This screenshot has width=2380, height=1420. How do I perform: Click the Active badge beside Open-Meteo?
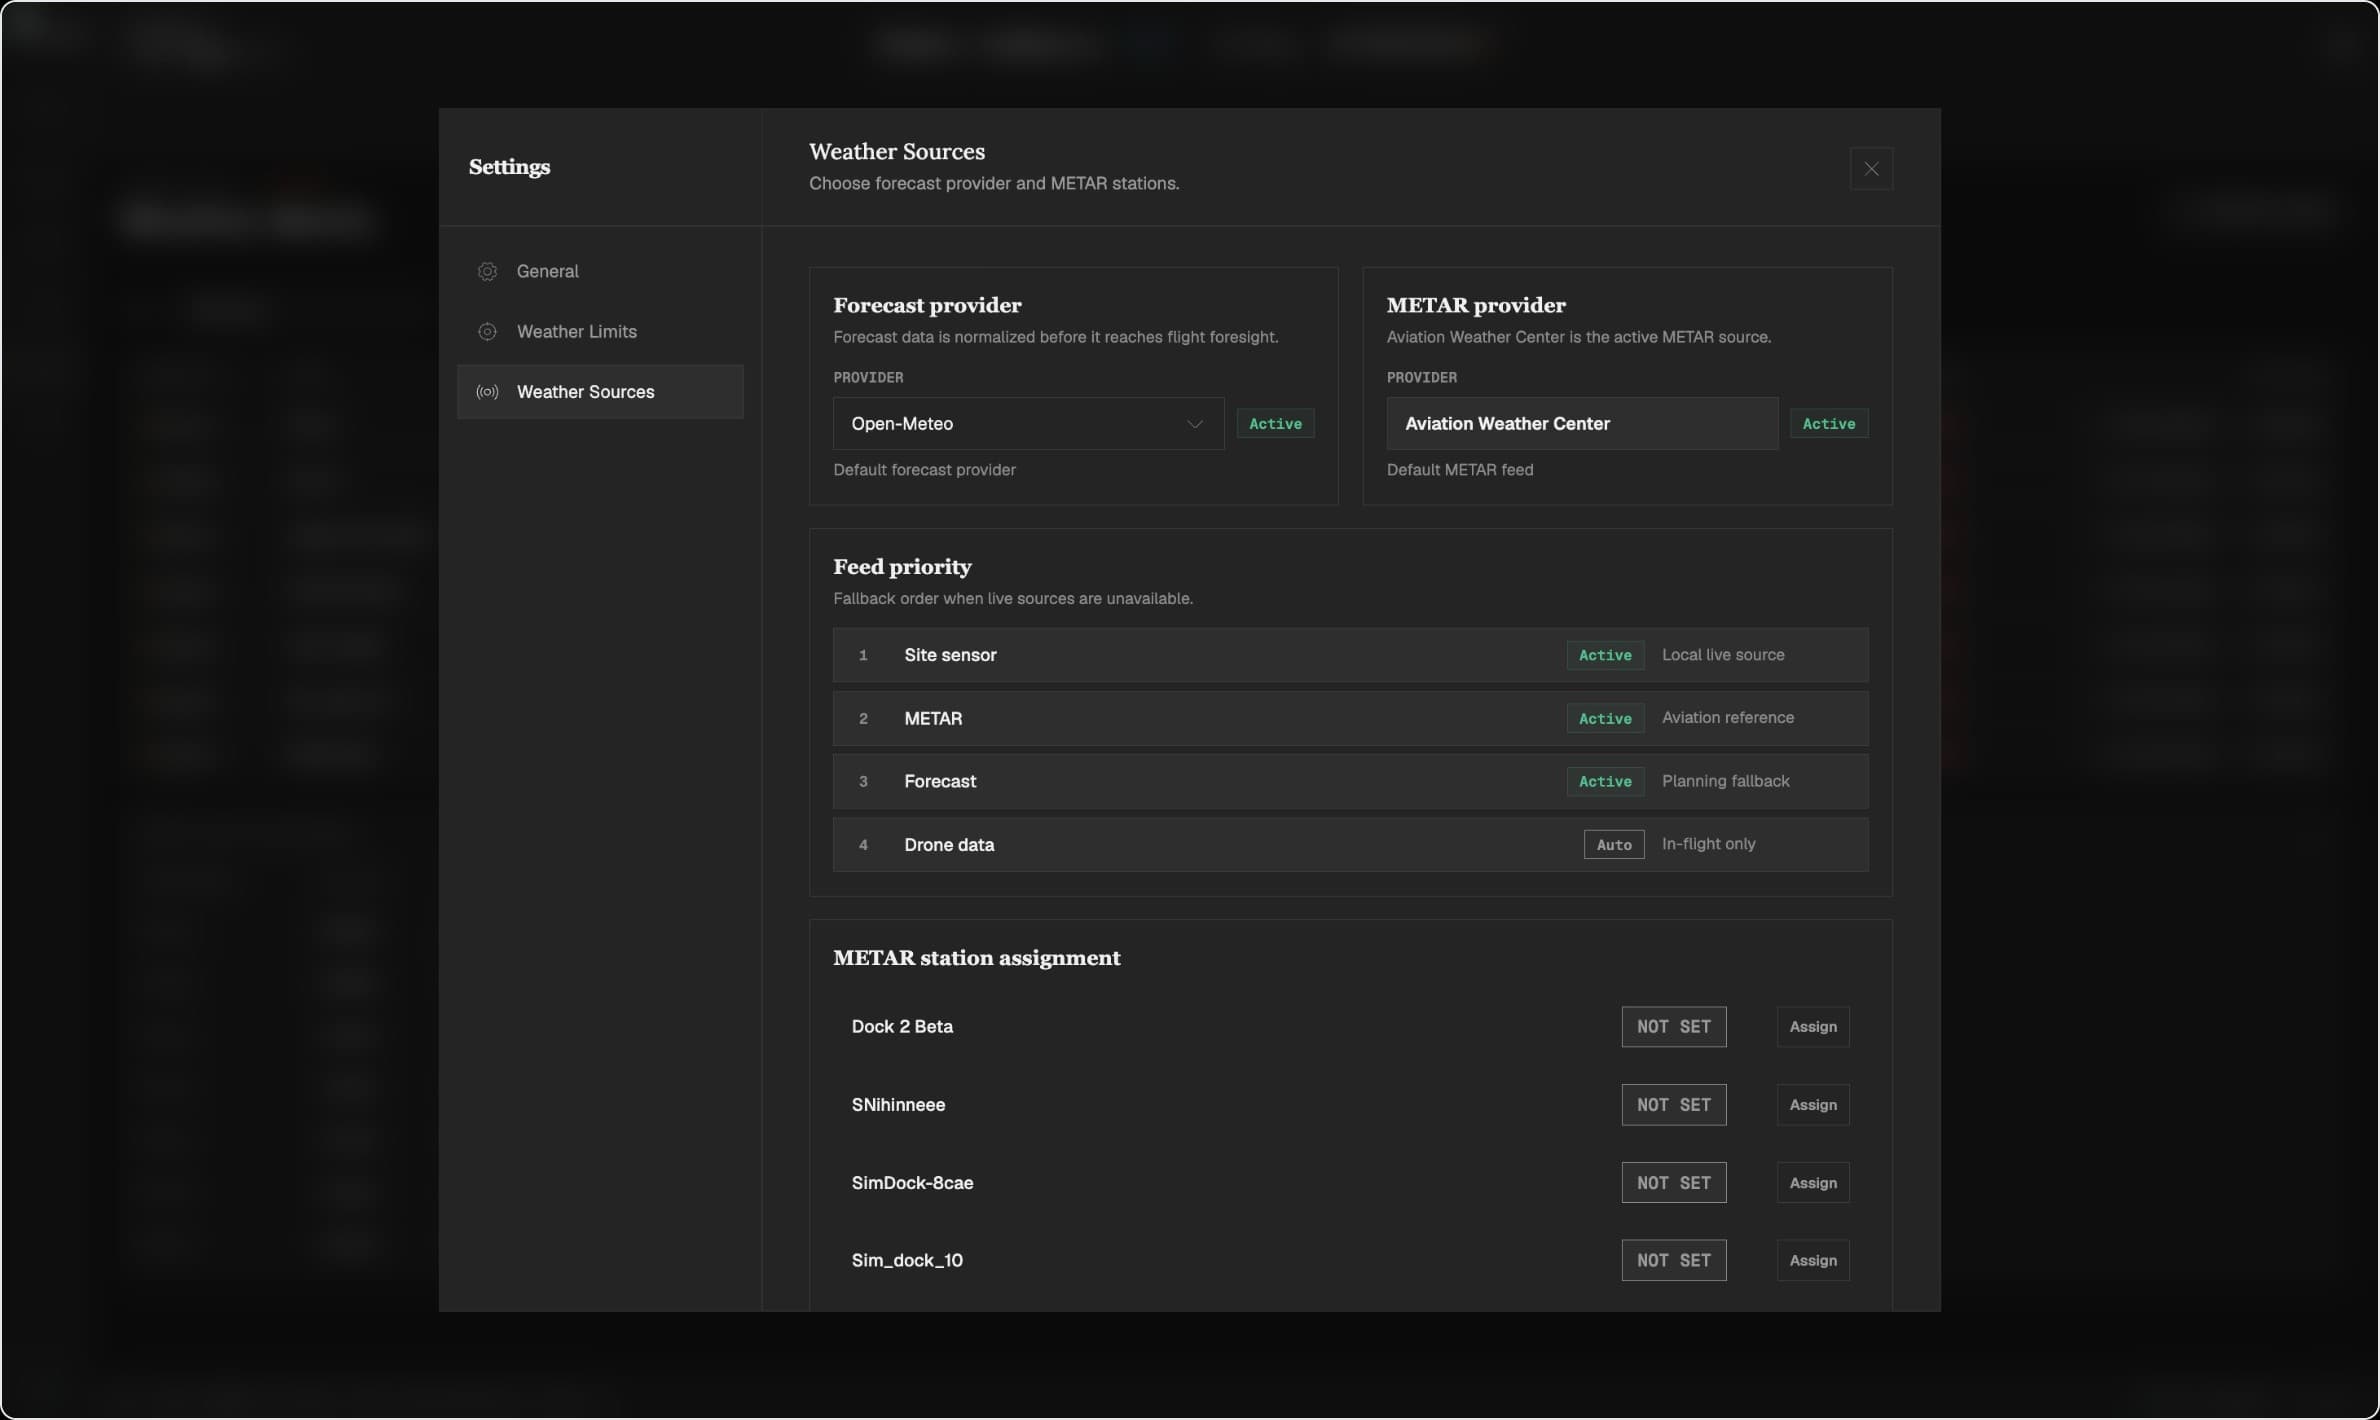click(1275, 424)
